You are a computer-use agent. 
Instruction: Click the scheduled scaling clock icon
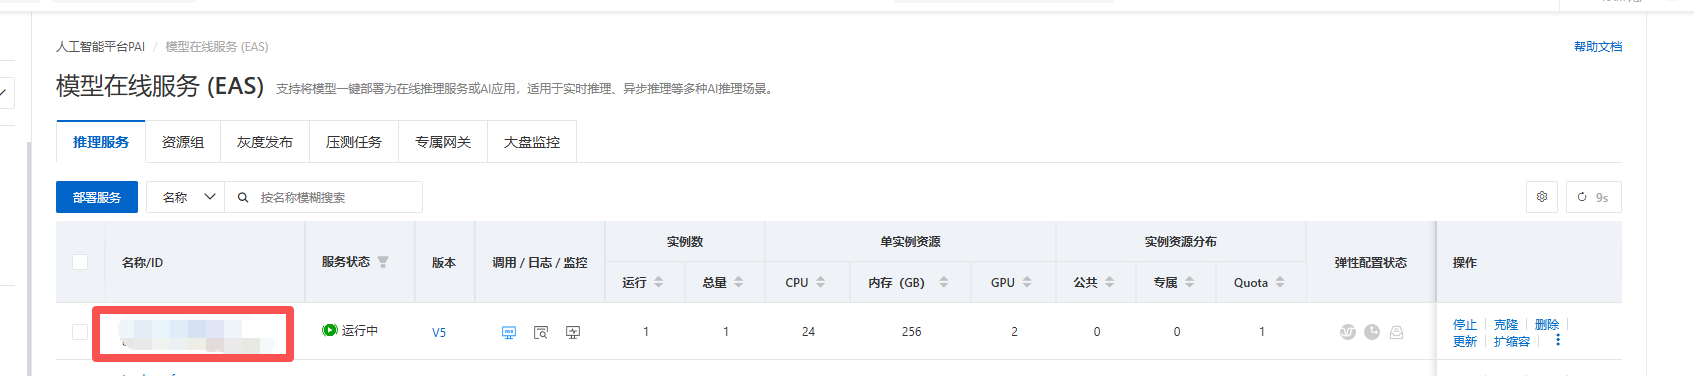tap(1372, 332)
